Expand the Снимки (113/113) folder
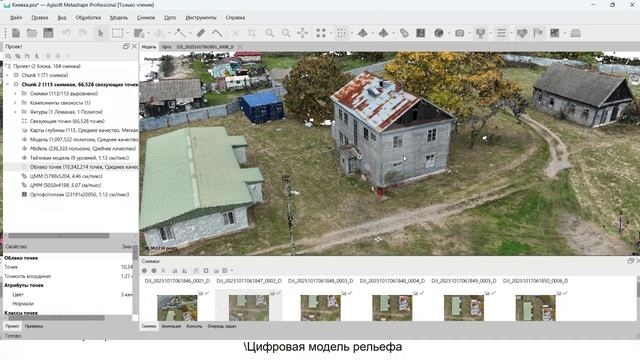This screenshot has height=360, width=640. (x=15, y=93)
